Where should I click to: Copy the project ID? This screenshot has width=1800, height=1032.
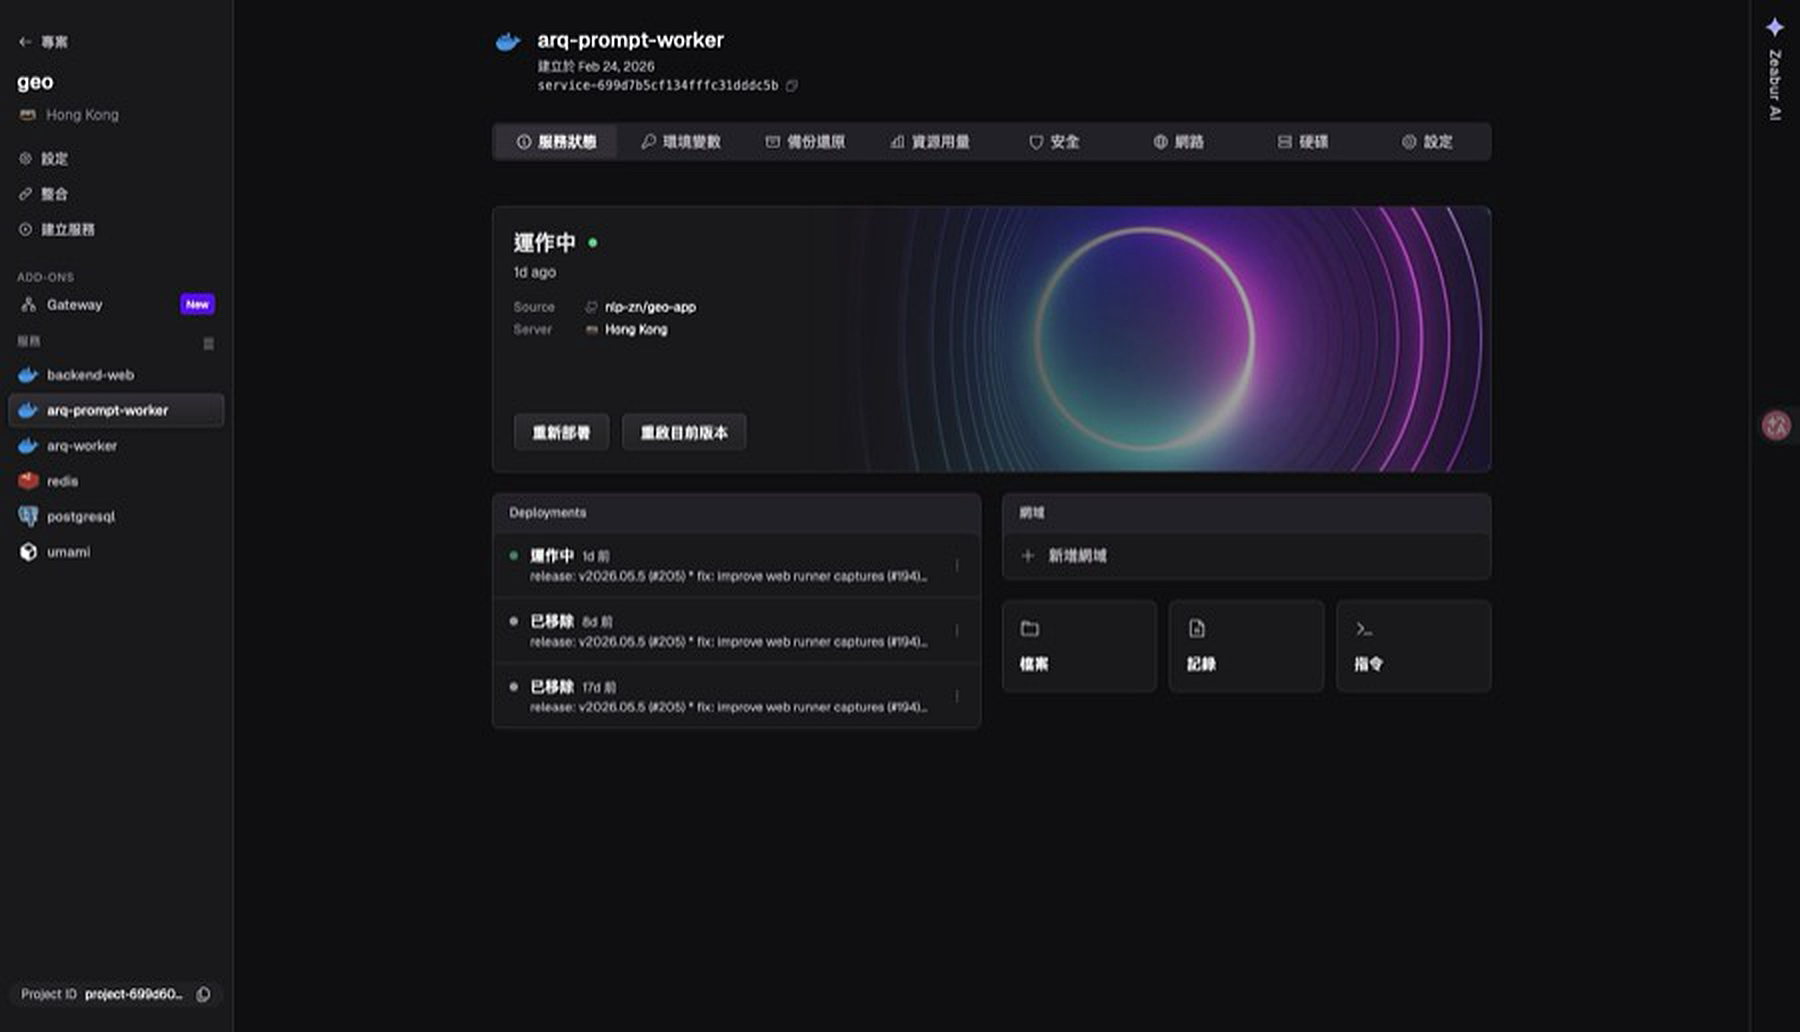tap(203, 994)
